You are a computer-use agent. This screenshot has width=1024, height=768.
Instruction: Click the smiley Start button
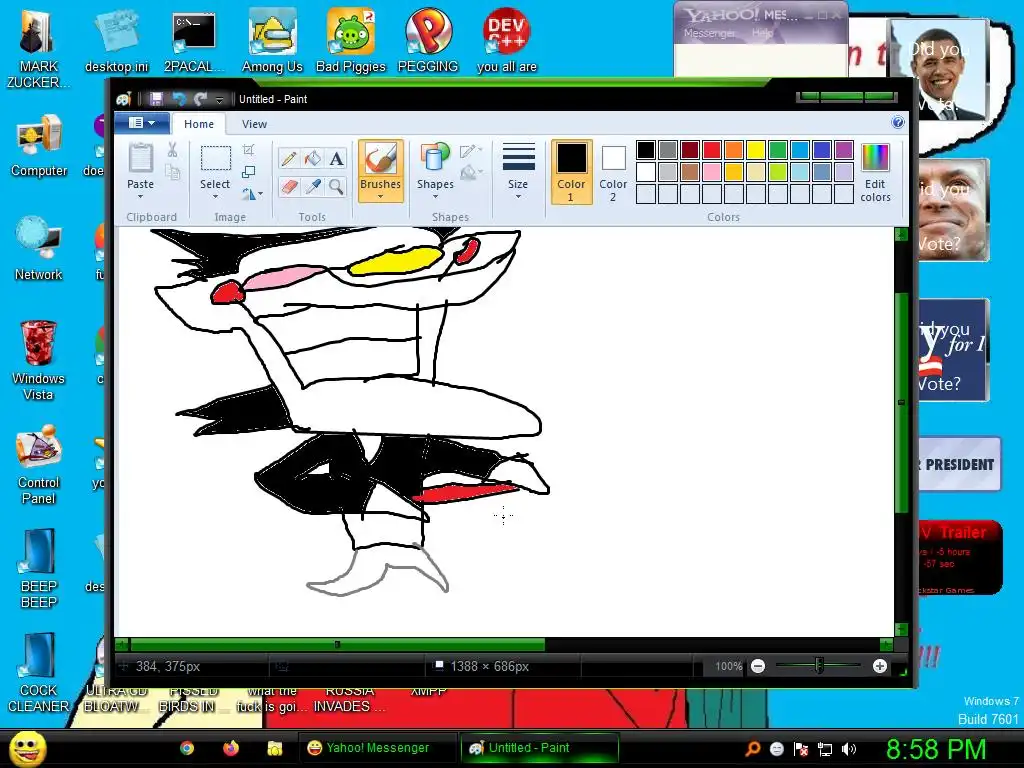(x=27, y=748)
